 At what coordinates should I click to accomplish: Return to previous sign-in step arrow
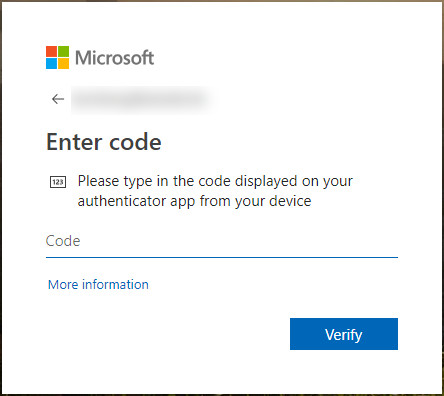[58, 99]
